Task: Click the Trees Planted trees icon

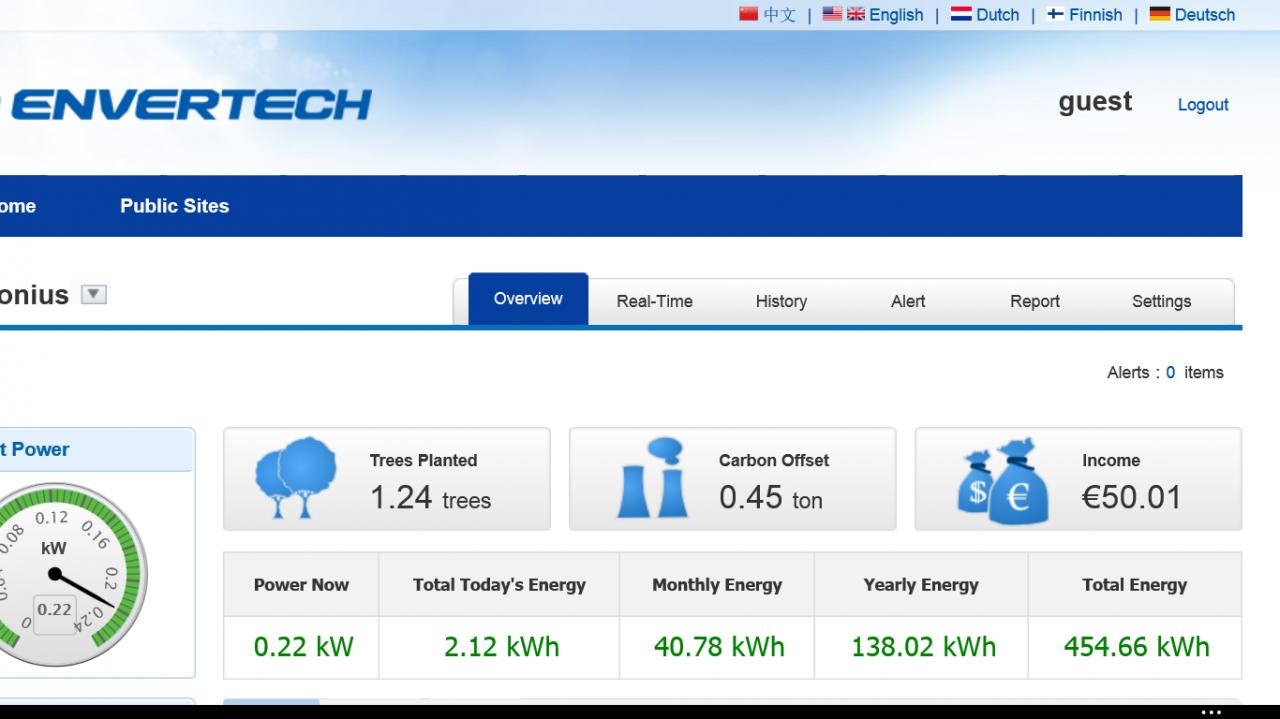Action: [296, 478]
